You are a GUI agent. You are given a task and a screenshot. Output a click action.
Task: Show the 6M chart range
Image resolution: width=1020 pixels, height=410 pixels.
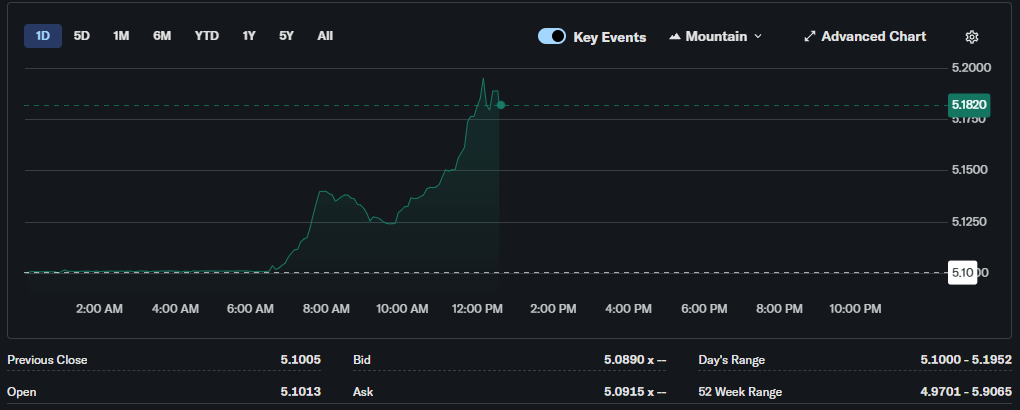point(162,36)
